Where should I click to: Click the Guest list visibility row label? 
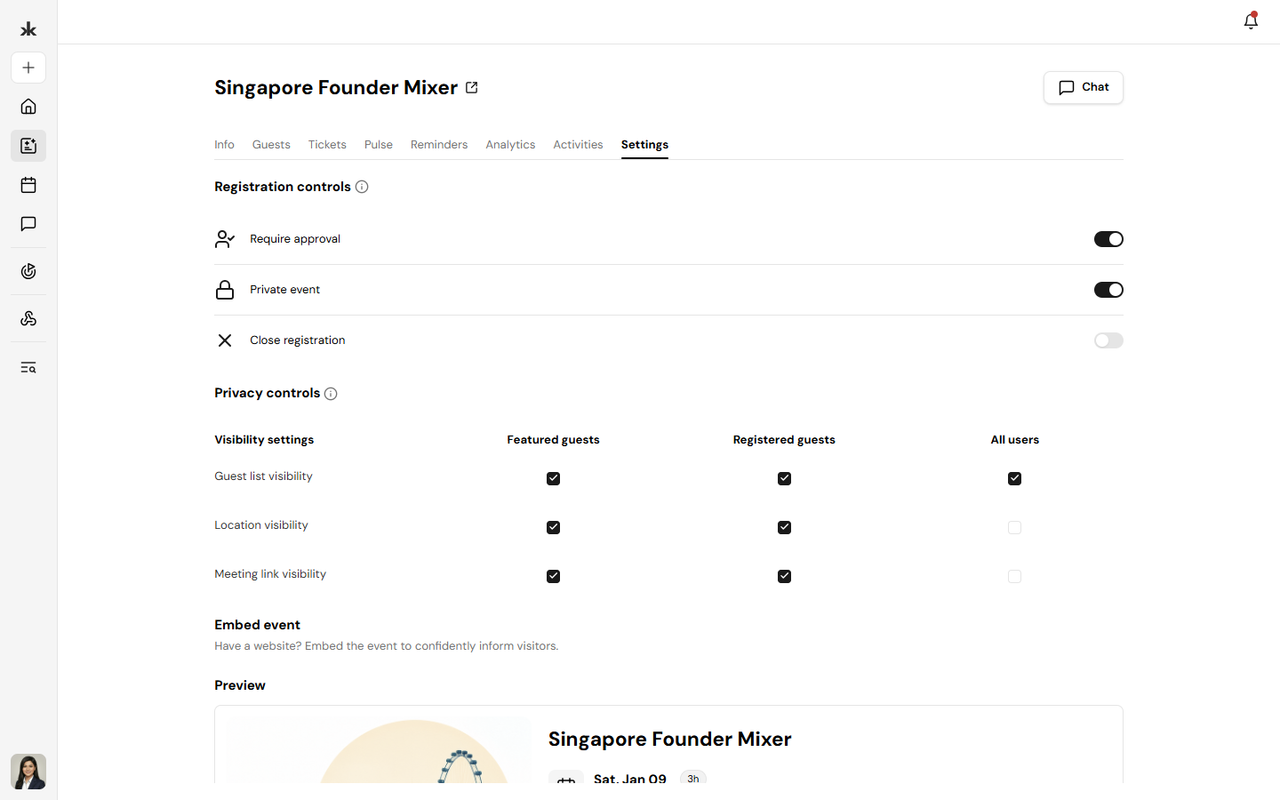pyautogui.click(x=263, y=477)
